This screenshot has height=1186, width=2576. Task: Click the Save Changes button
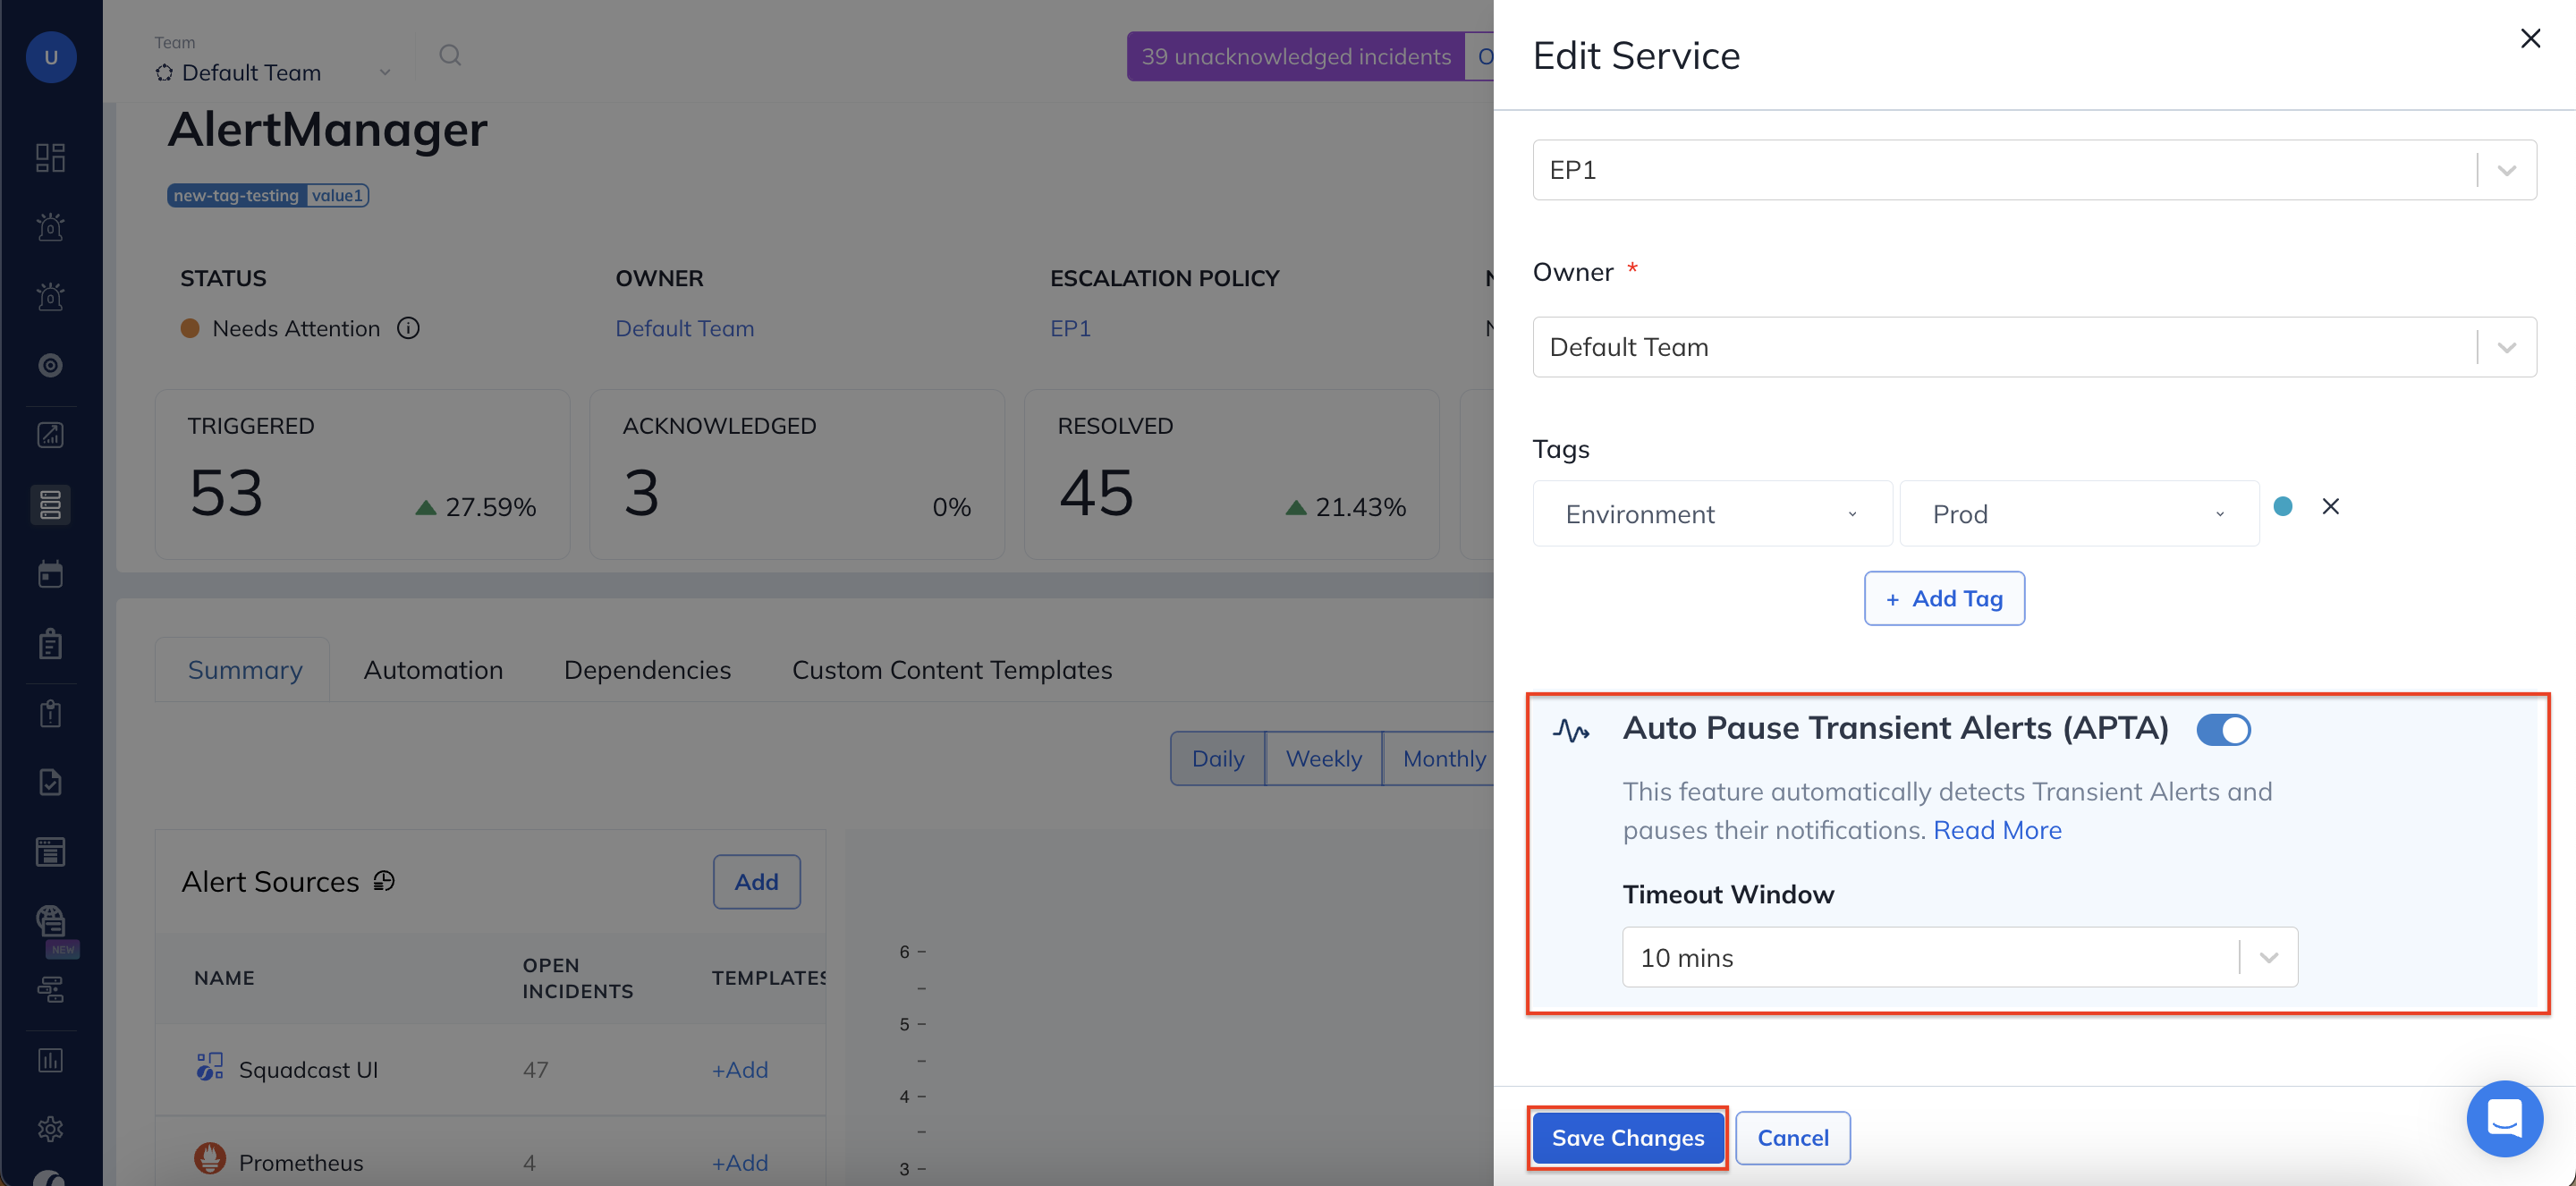[x=1627, y=1138]
